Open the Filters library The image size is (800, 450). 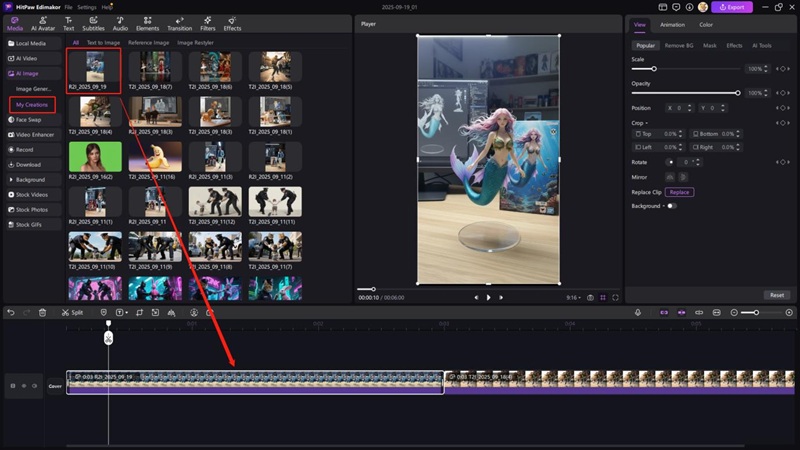208,24
